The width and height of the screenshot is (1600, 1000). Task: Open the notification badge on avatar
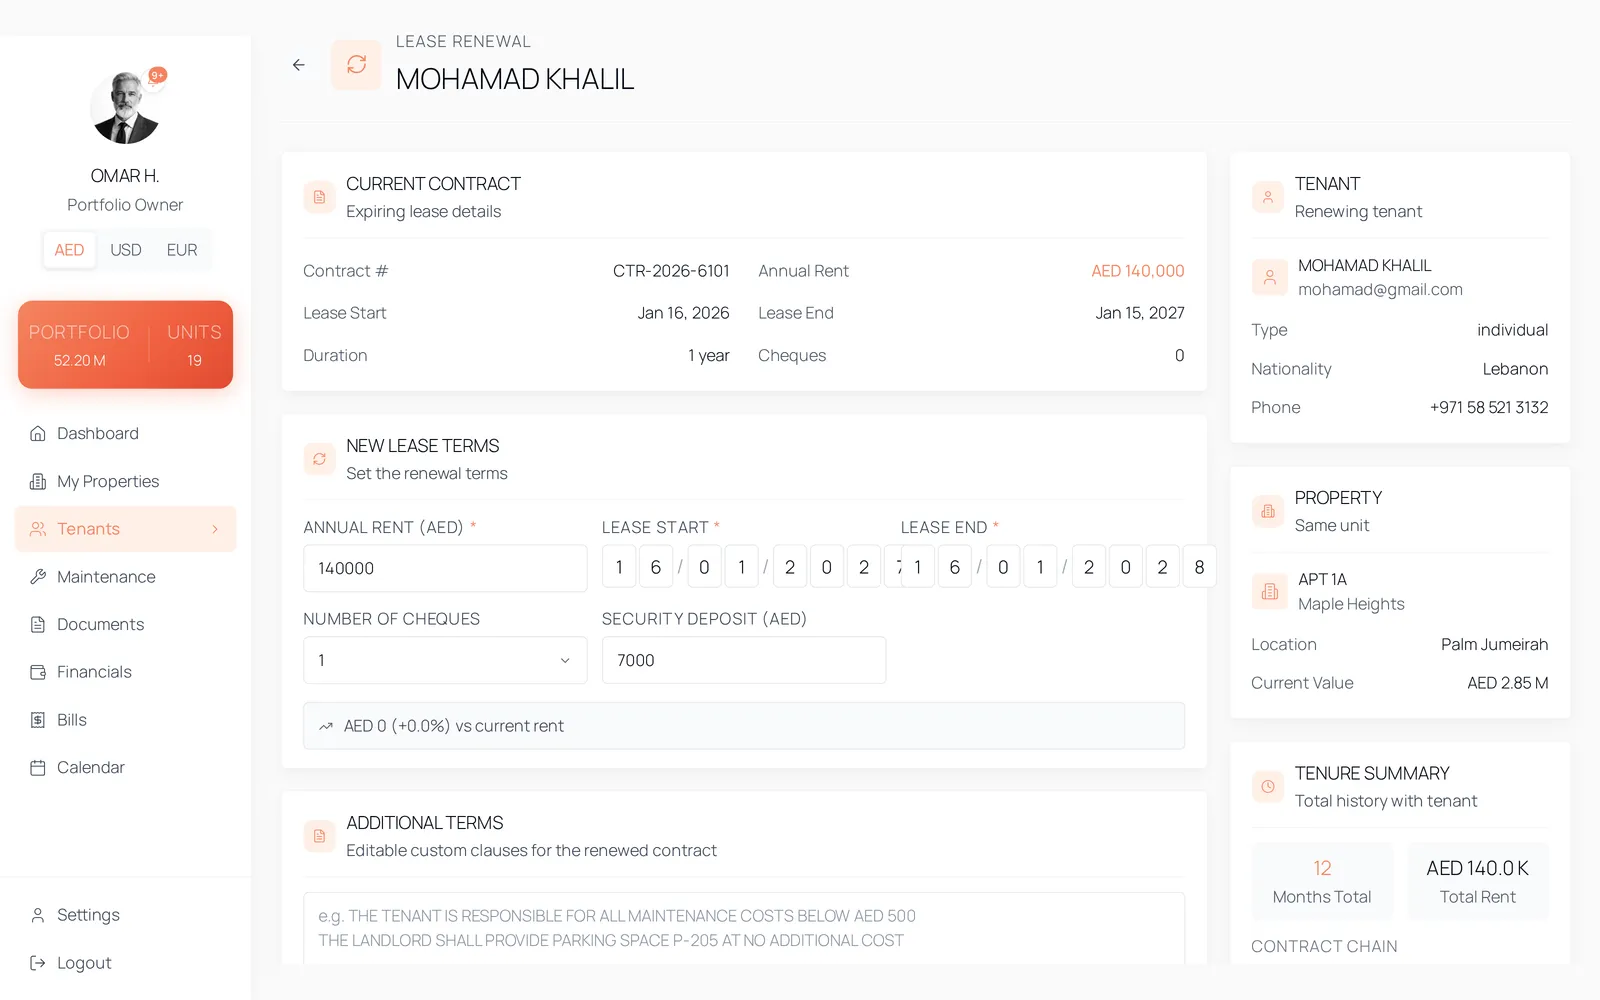(157, 75)
